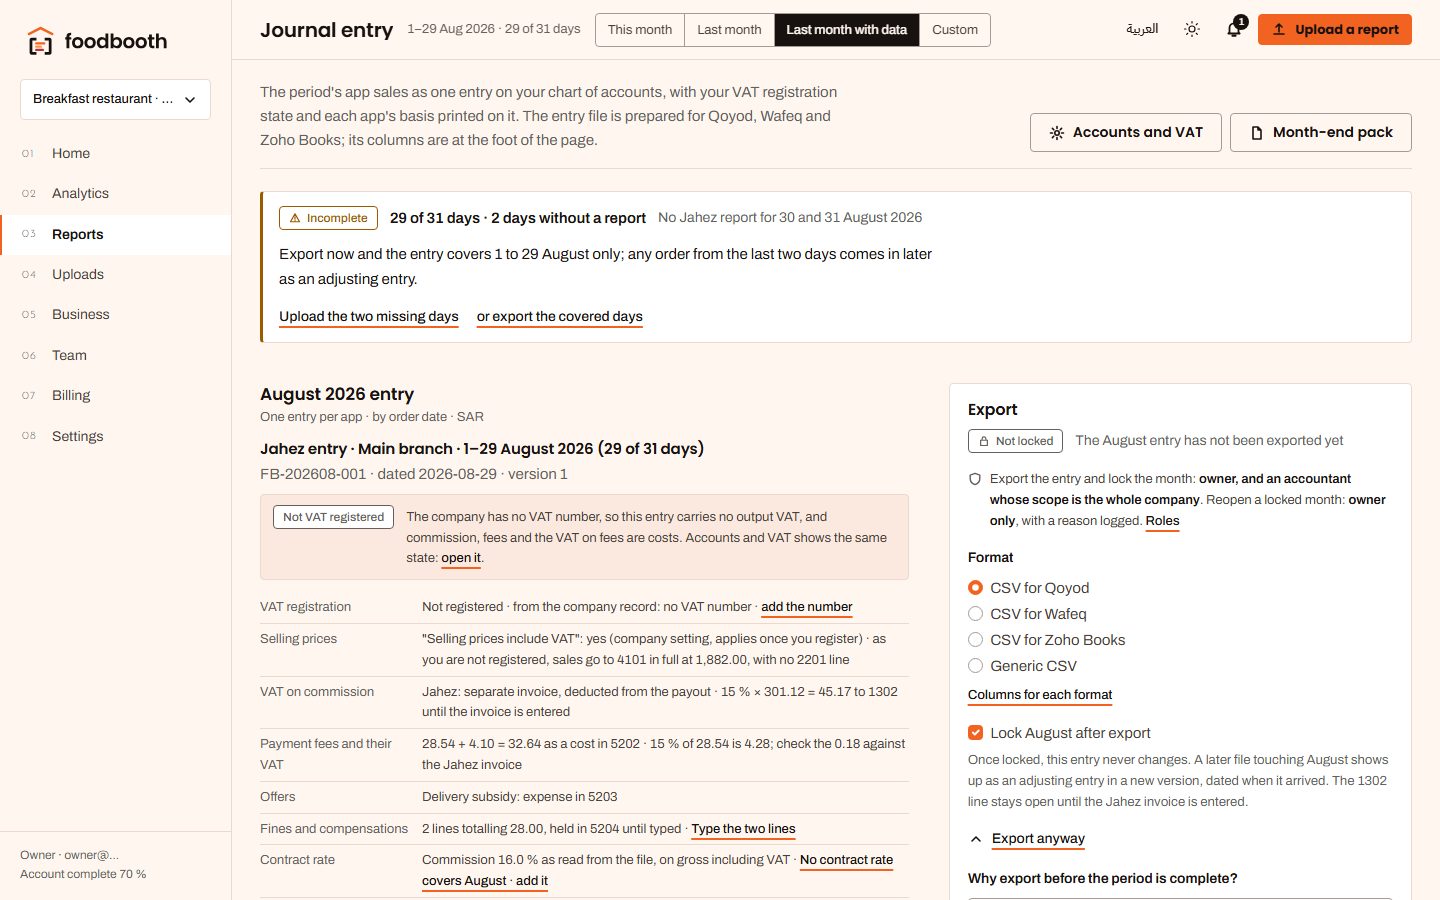The height and width of the screenshot is (900, 1440).
Task: Select Last month with data tab
Action: point(846,30)
